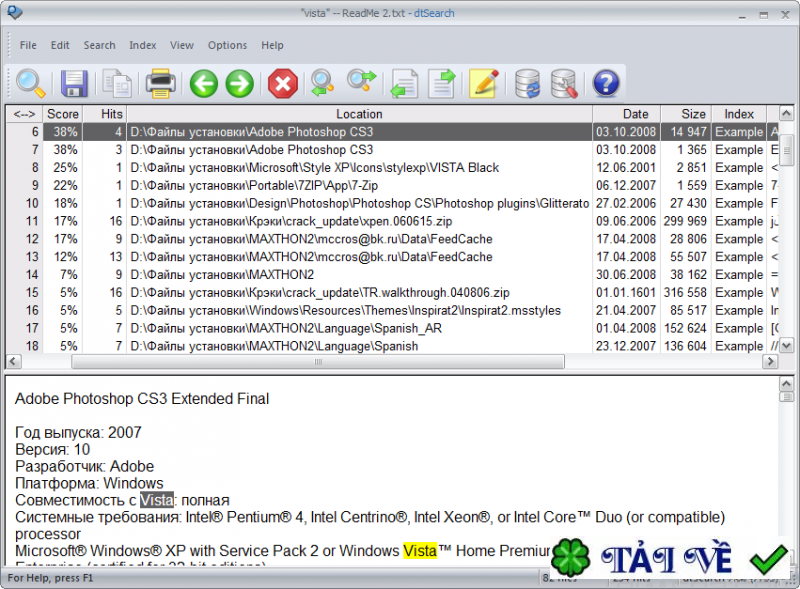This screenshot has width=800, height=589.
Task: Open the Help menu
Action: tap(272, 45)
